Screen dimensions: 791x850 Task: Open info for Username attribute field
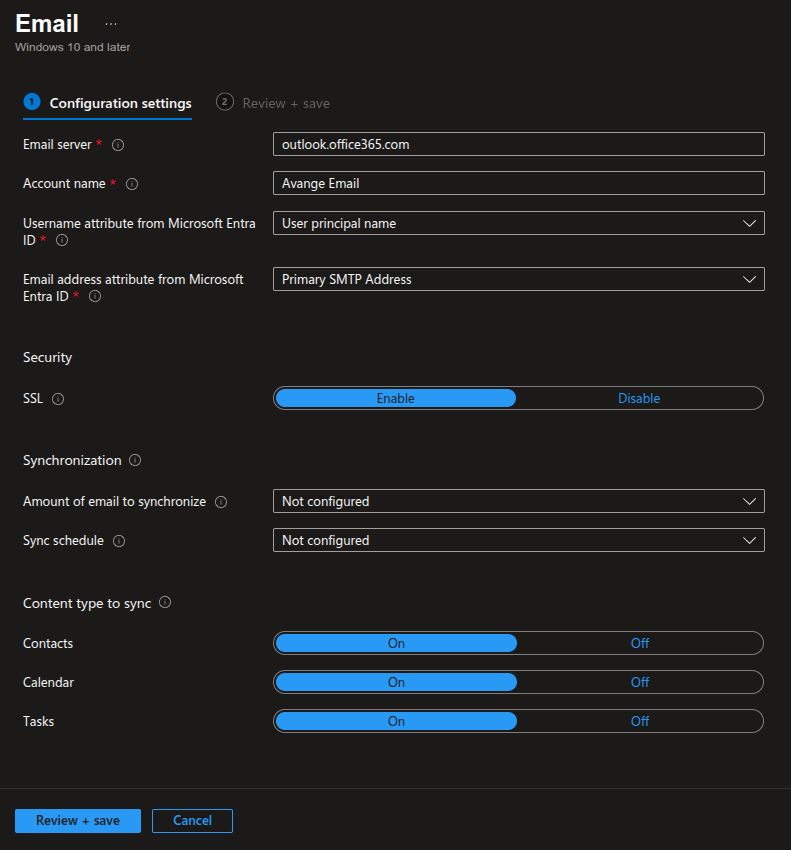(x=62, y=240)
